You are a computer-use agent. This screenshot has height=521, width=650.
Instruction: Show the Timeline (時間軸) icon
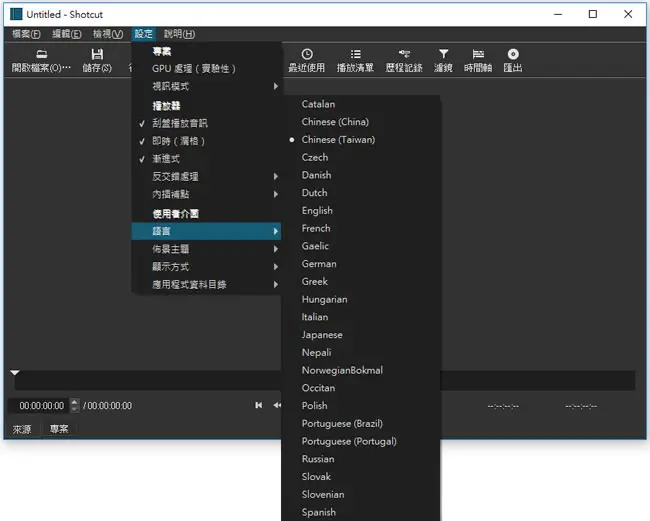point(478,54)
